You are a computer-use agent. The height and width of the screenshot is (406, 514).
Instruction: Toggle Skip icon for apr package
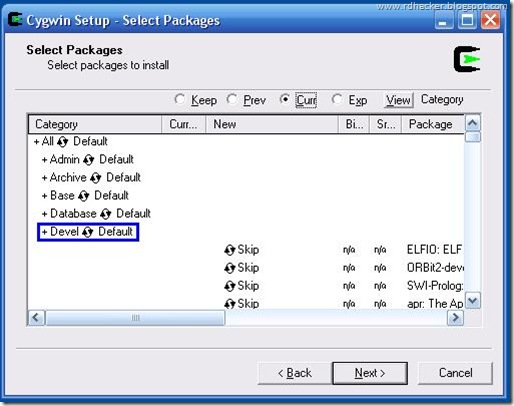click(x=230, y=304)
